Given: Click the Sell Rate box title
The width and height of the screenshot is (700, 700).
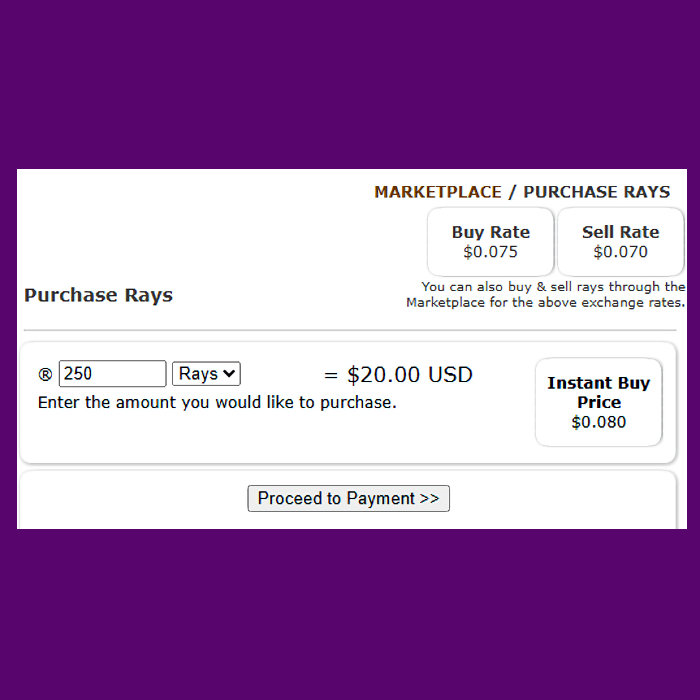Looking at the screenshot, I should click(x=620, y=232).
